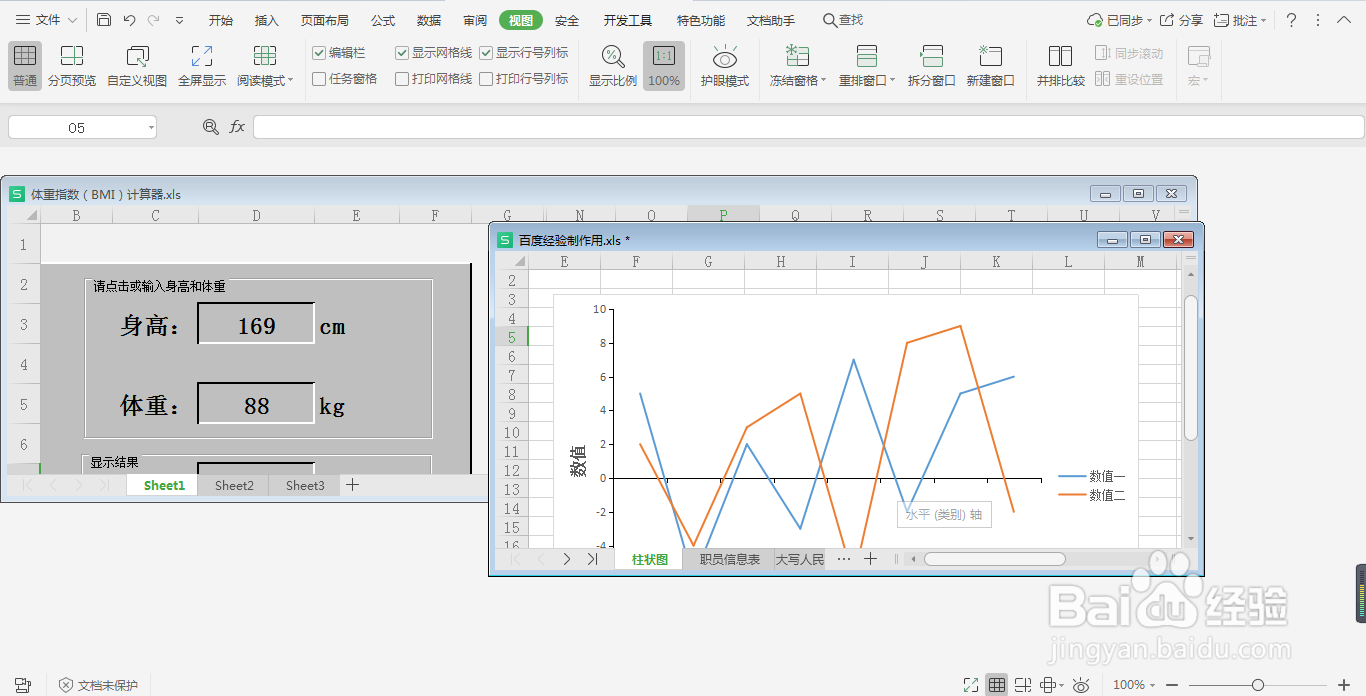Viewport: 1366px width, 696px height.
Task: Go to last sheet in 百度经验制作用 window
Action: coord(592,559)
